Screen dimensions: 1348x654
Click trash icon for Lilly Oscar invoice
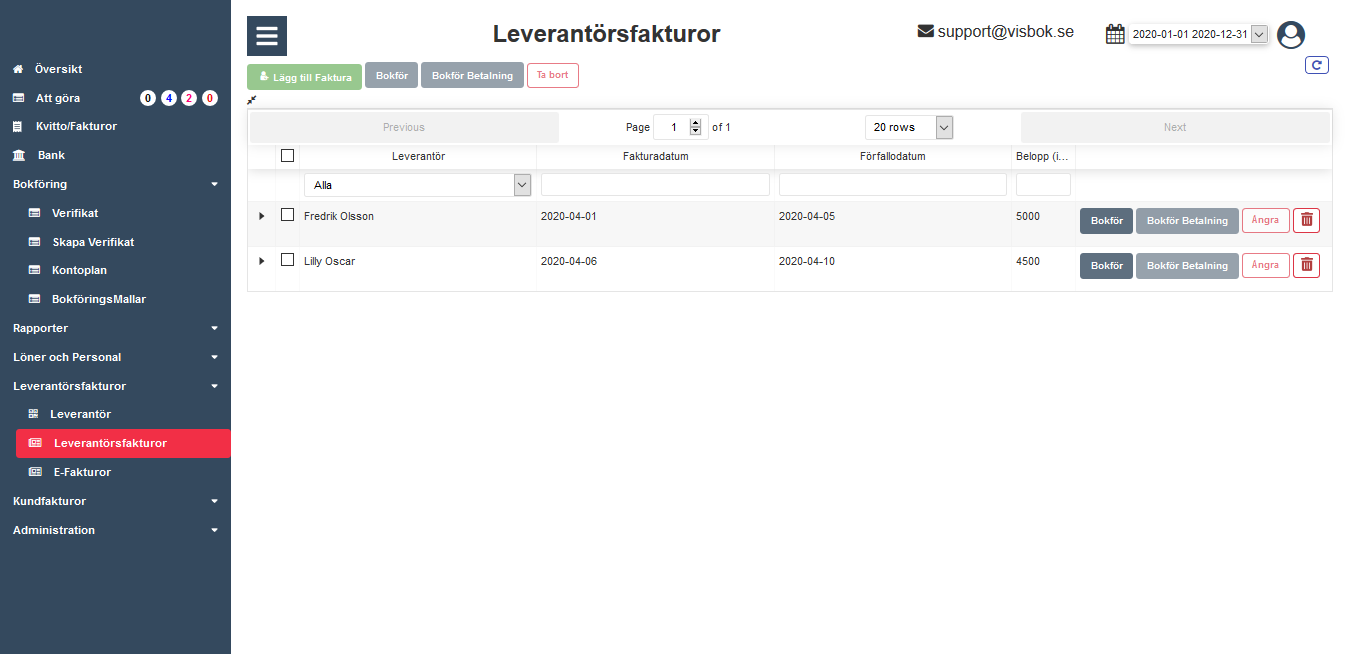pos(1306,265)
